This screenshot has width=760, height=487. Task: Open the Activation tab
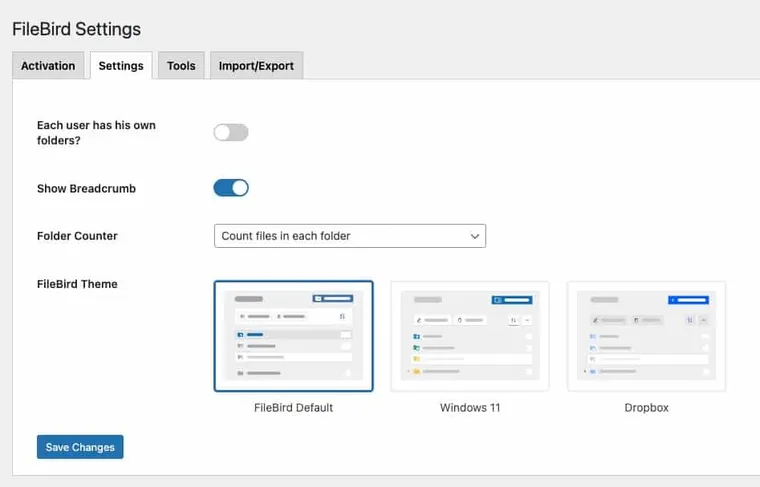click(48, 65)
